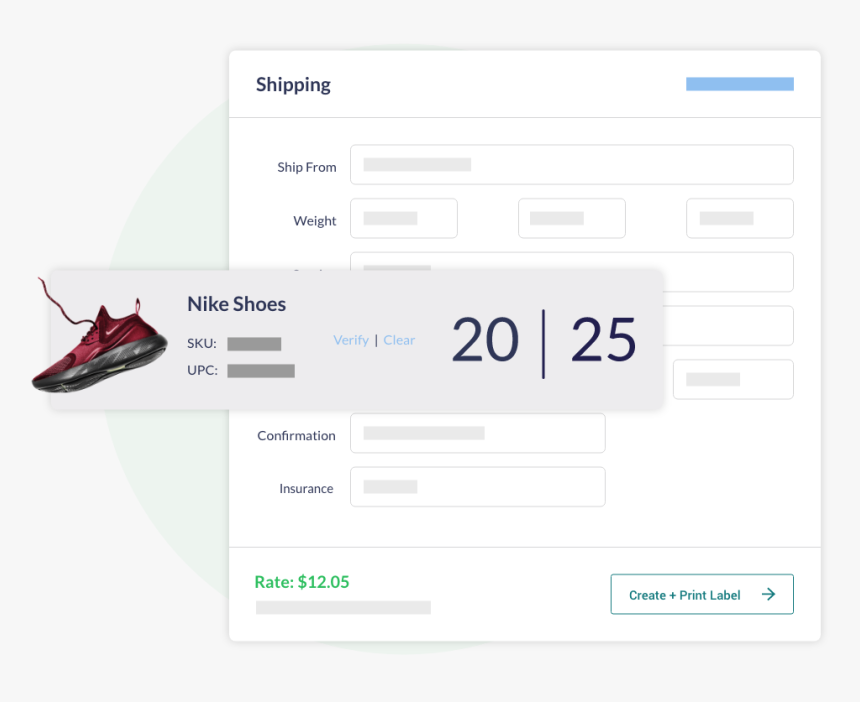Click the arrow icon on Create + Print Label
860x702 pixels.
pyautogui.click(x=768, y=594)
